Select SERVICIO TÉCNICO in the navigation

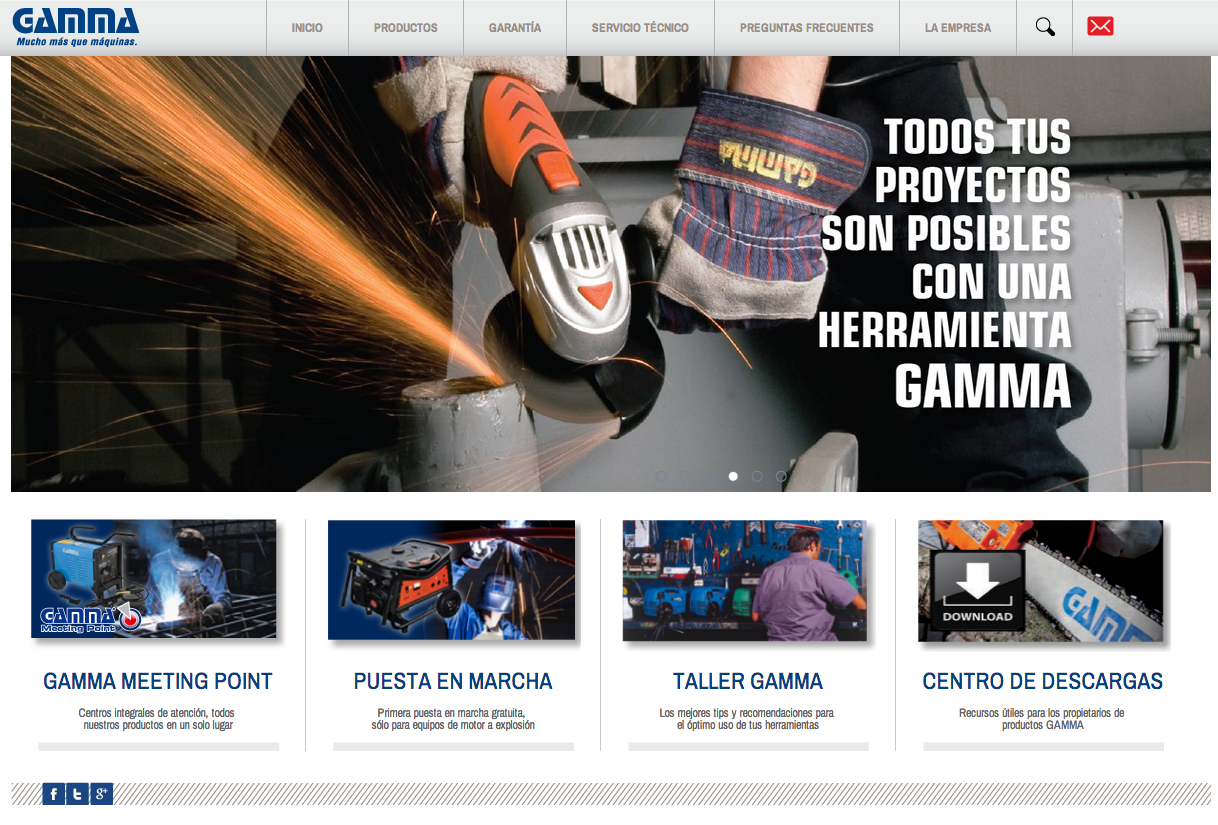click(x=640, y=28)
